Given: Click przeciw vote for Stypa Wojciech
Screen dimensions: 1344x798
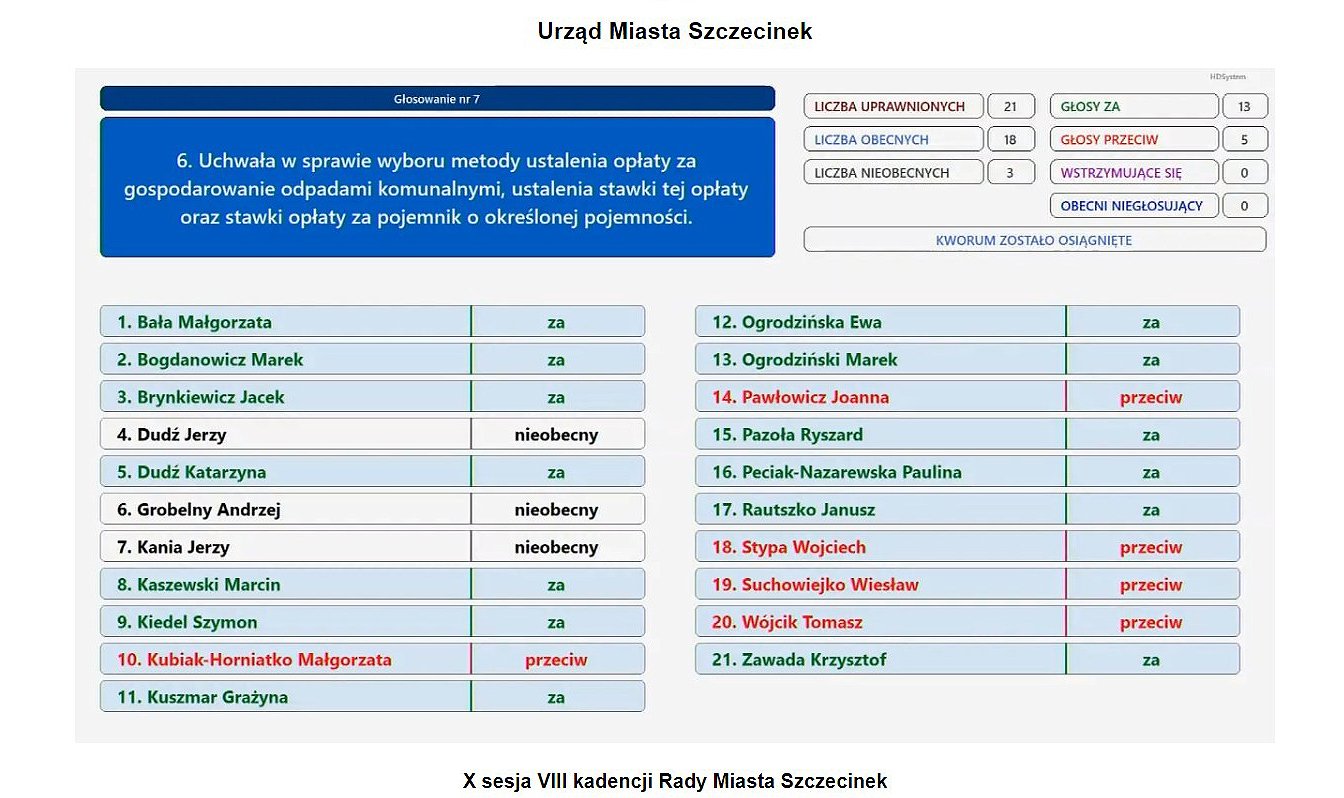Looking at the screenshot, I should 1151,547.
